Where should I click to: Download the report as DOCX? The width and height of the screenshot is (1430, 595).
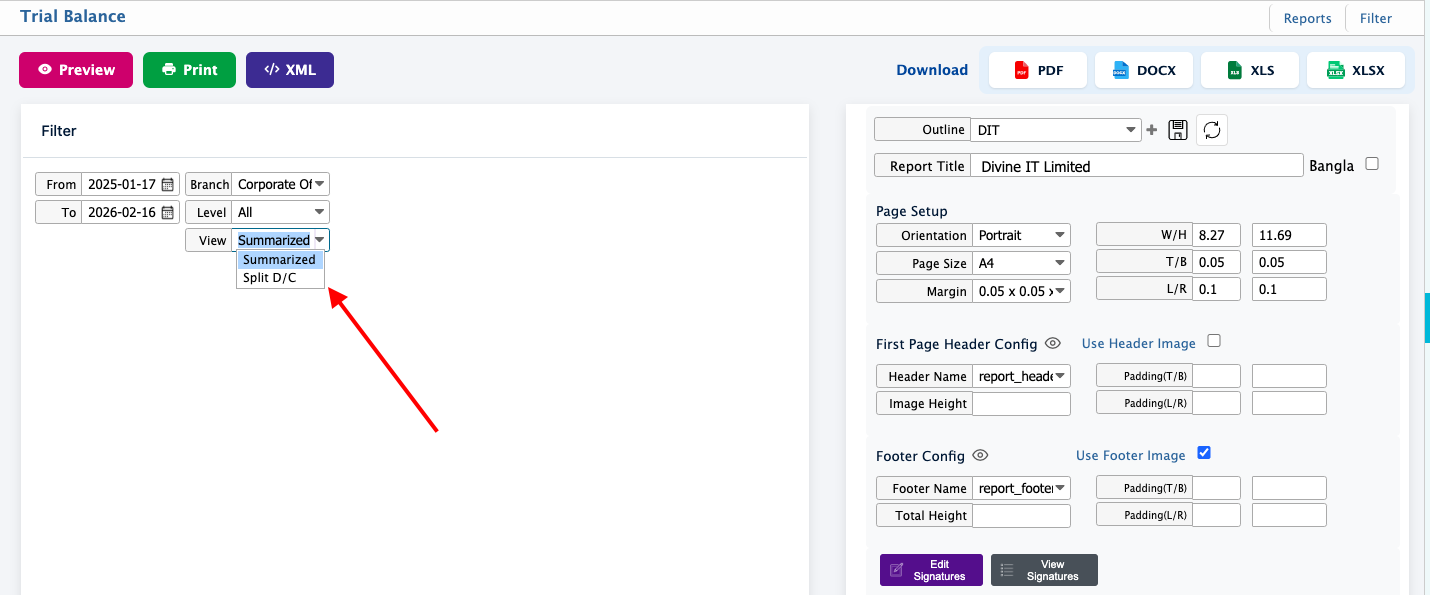(1143, 70)
